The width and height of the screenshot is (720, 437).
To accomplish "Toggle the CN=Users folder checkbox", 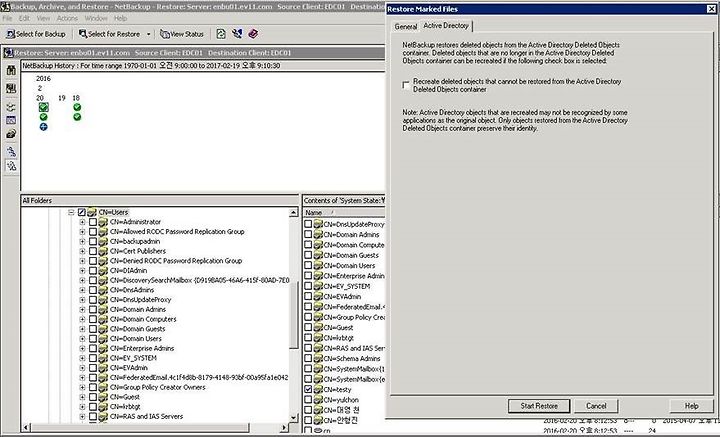I will 82,212.
